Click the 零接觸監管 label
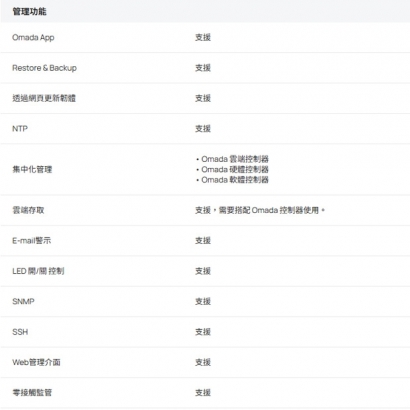410x410 pixels. coord(32,393)
